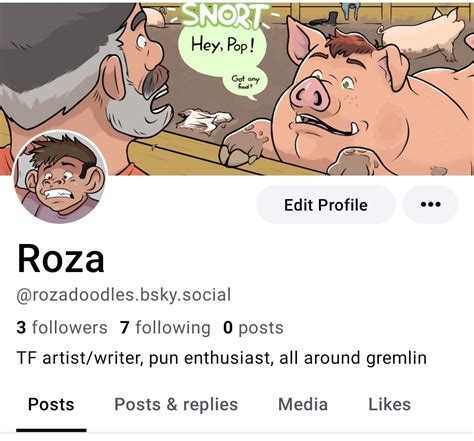The width and height of the screenshot is (474, 441).
Task: View the 3 followers list
Action: pos(62,327)
